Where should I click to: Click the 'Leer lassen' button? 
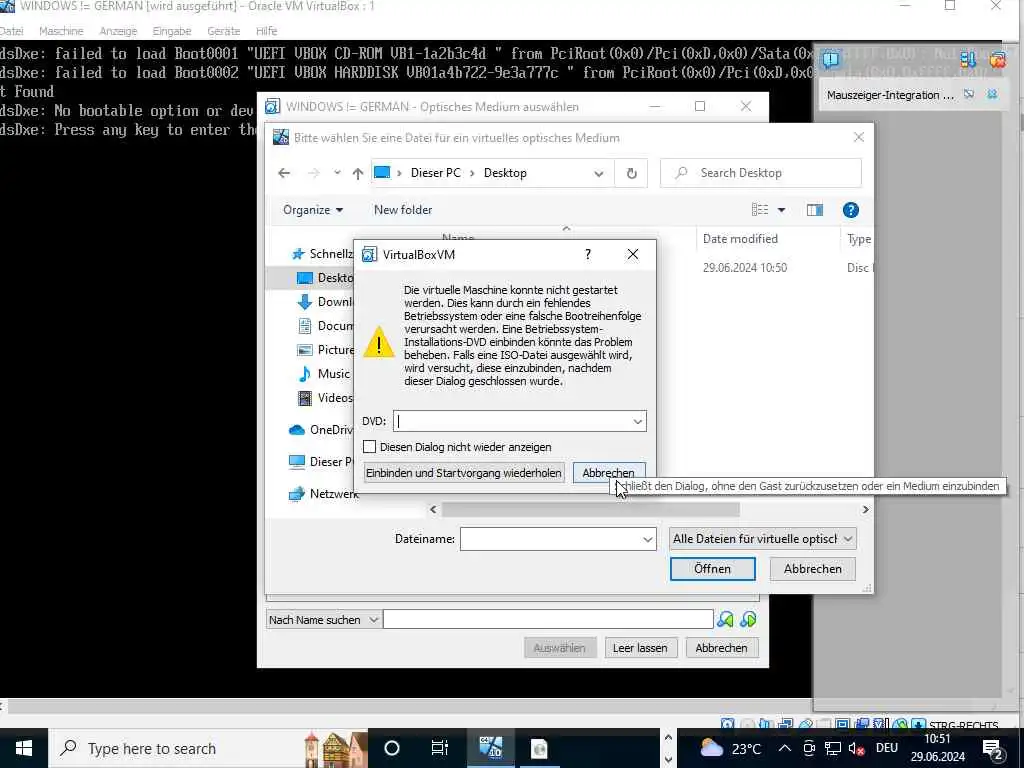click(640, 648)
